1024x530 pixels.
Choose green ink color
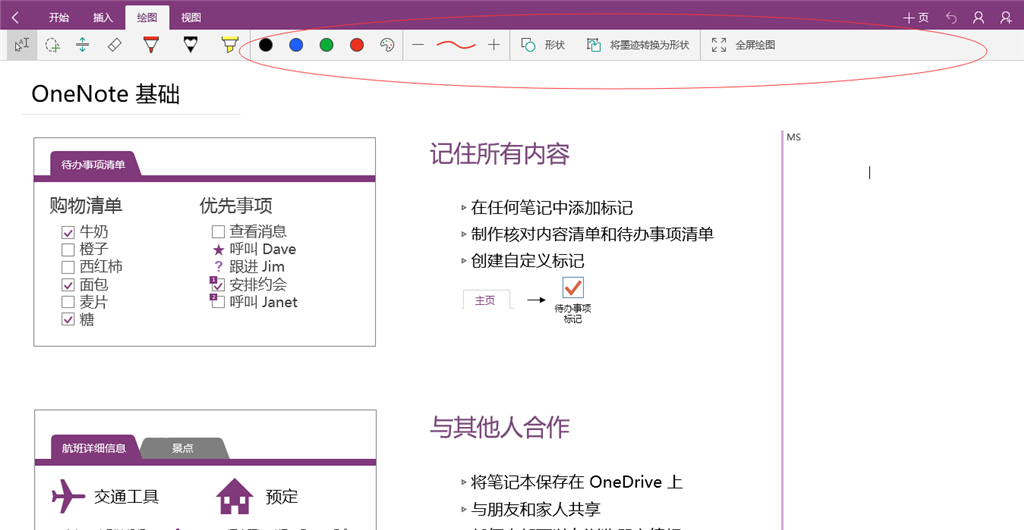coord(327,45)
